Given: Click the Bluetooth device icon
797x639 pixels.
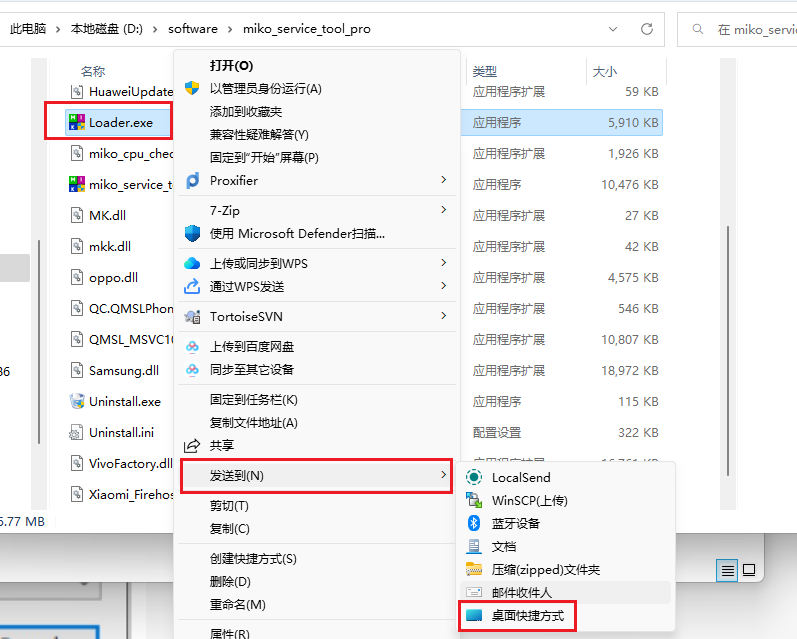Looking at the screenshot, I should (x=474, y=523).
